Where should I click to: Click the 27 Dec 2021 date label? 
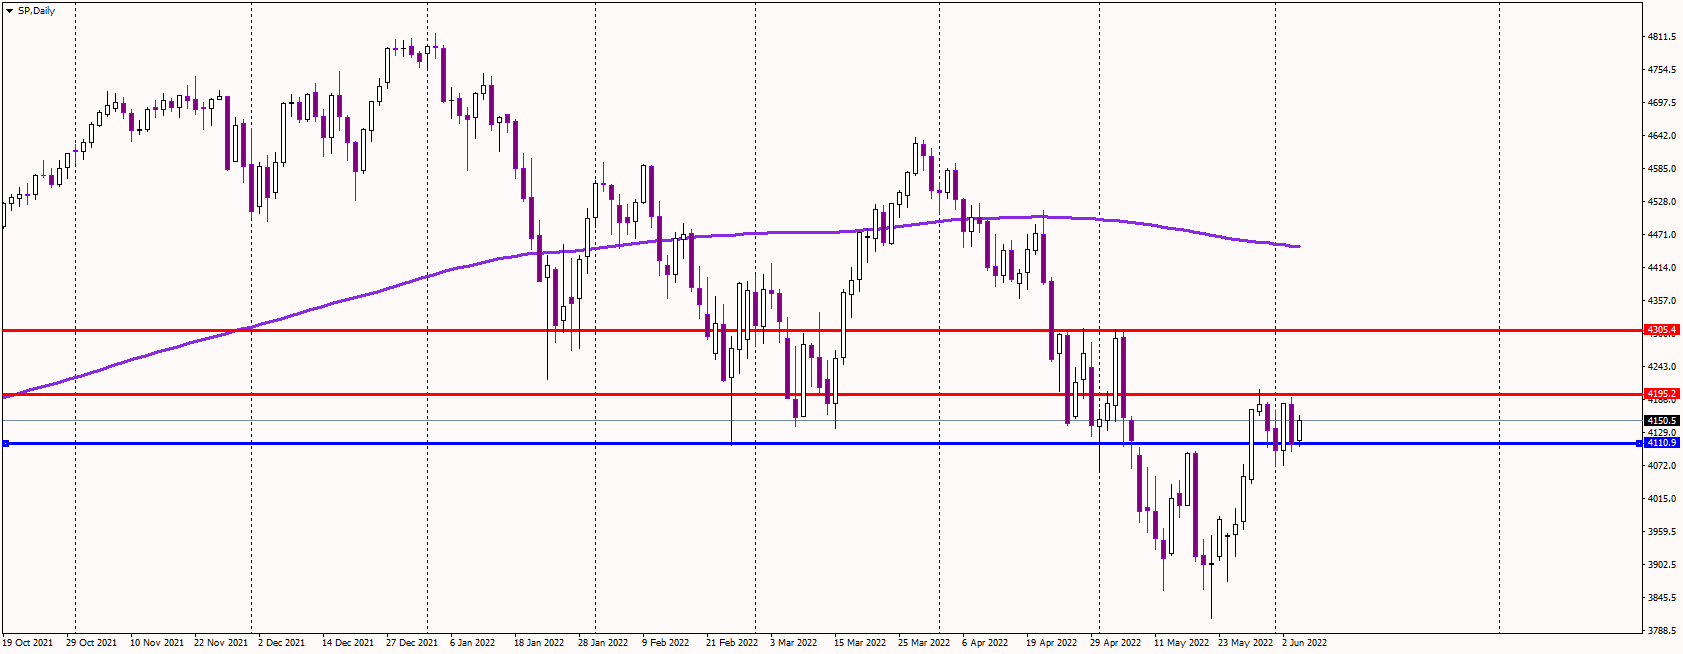point(412,643)
